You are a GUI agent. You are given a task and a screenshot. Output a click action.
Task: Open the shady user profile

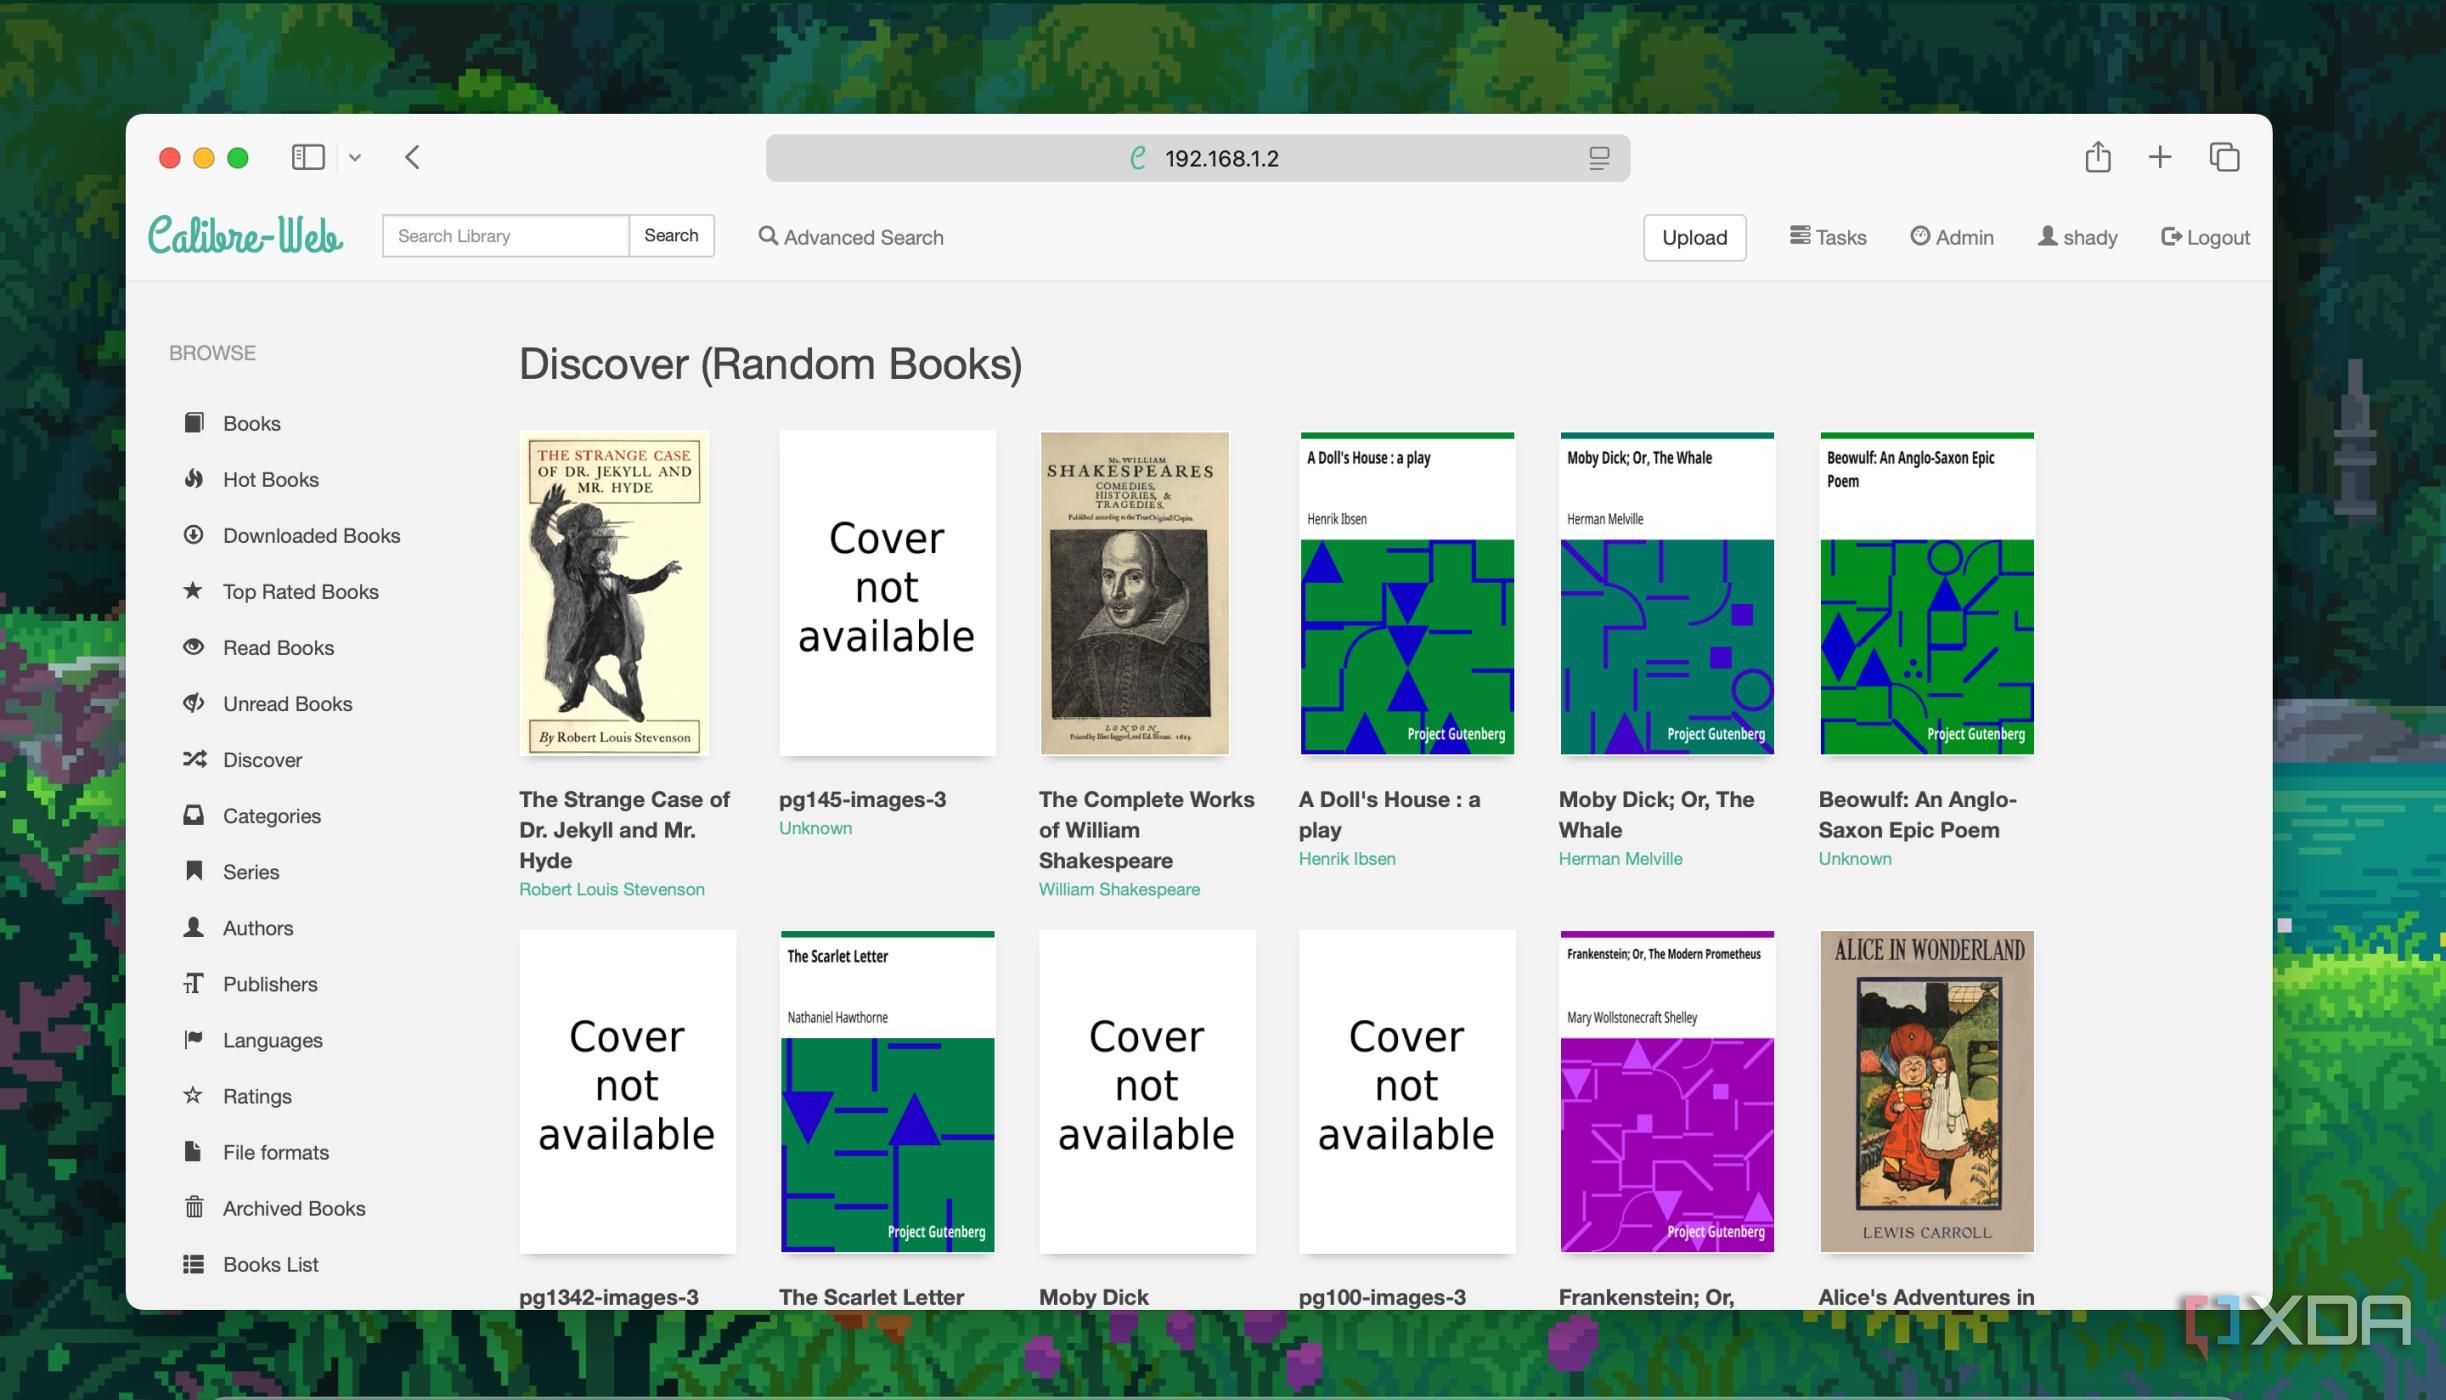pos(2078,237)
